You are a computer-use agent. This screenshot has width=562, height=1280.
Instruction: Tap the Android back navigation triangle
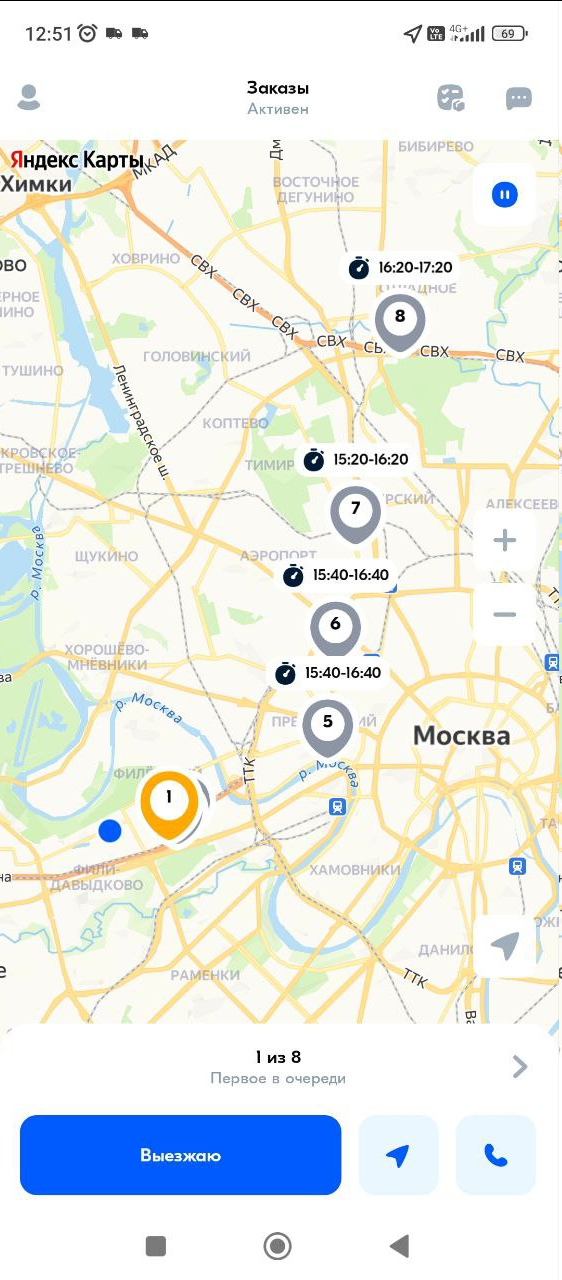pos(400,1245)
